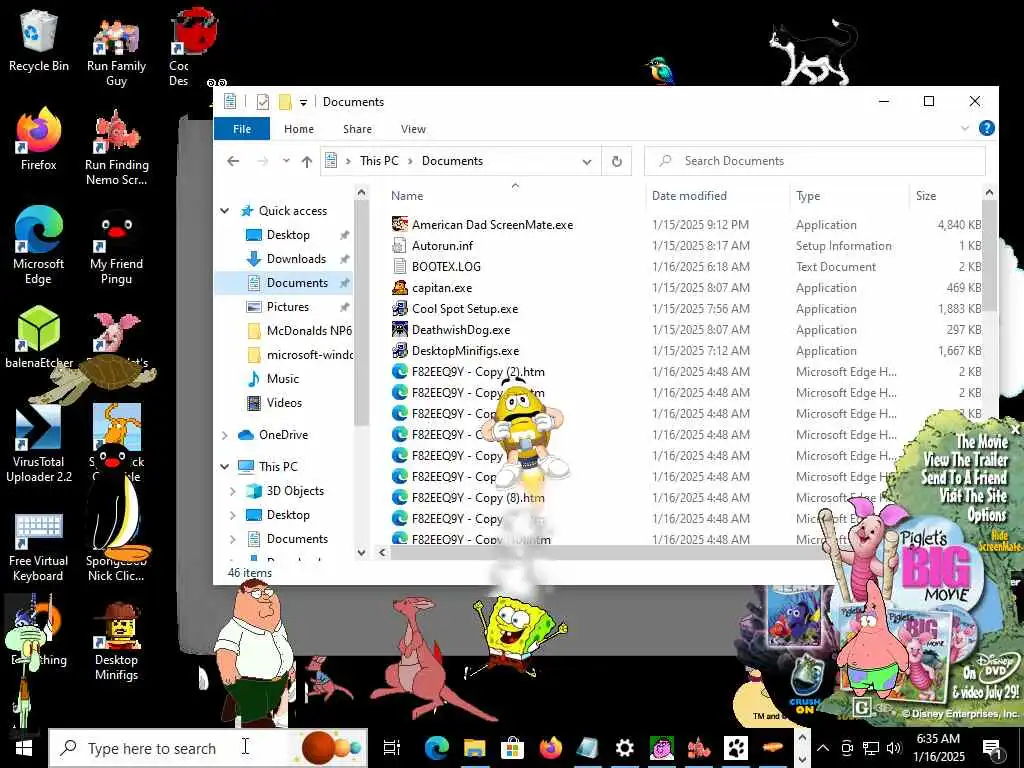
Task: Select Videos in the navigation pane
Action: (284, 403)
